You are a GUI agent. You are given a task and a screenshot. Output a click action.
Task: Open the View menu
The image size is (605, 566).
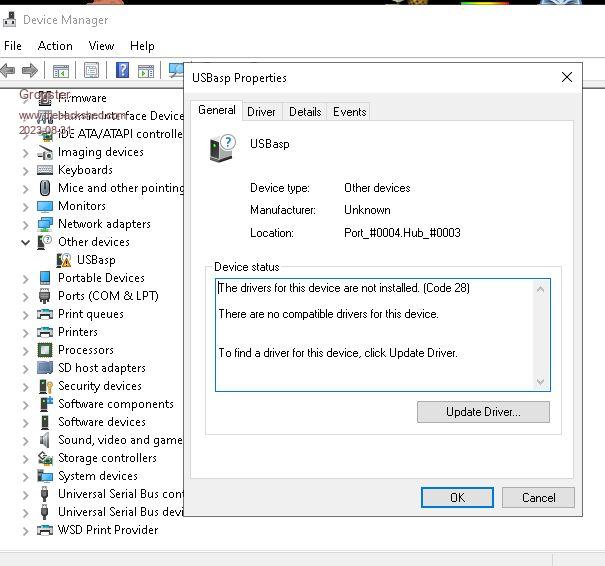click(x=101, y=46)
